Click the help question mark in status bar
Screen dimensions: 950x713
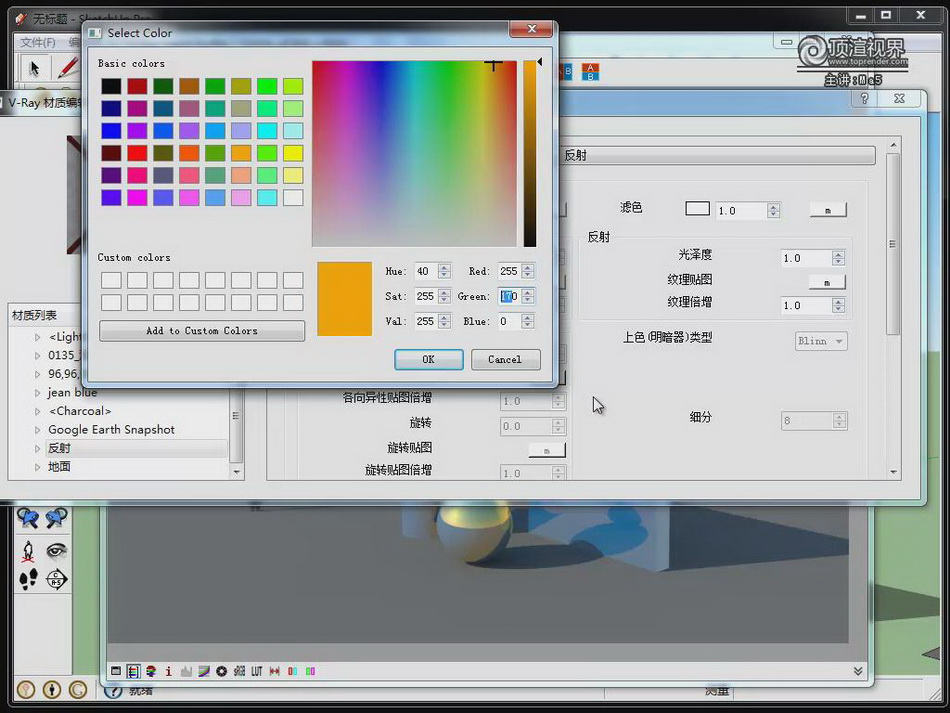click(x=113, y=690)
